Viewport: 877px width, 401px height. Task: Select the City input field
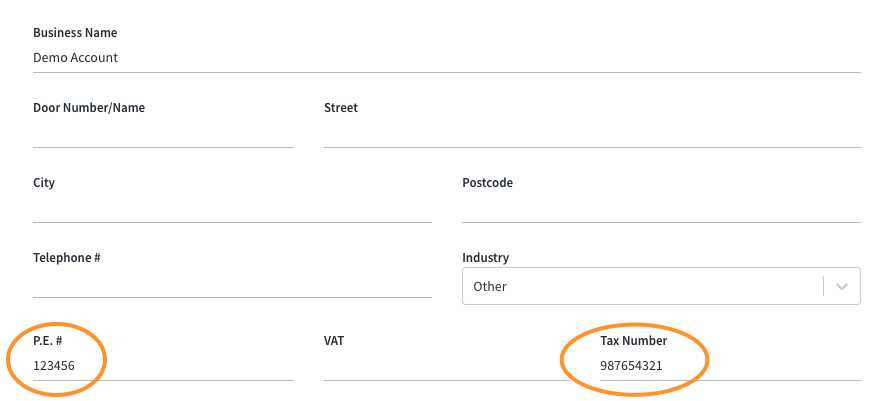tap(232, 207)
